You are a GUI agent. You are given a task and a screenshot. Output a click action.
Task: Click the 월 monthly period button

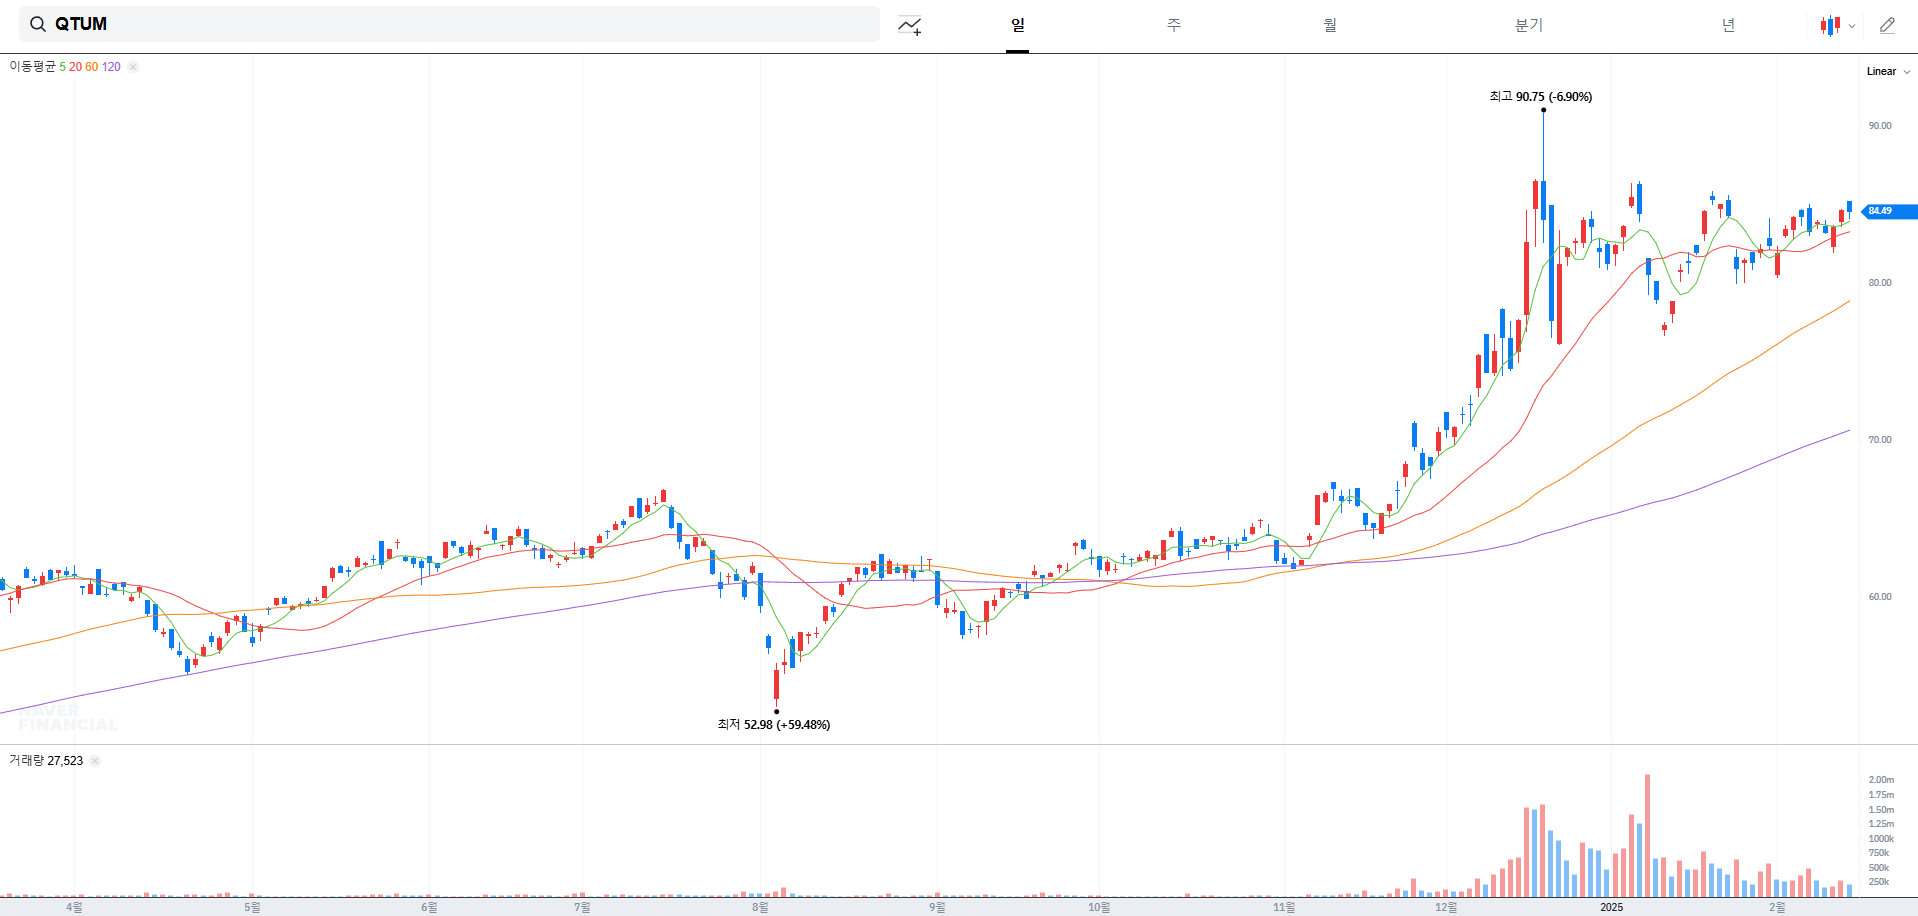pos(1330,25)
